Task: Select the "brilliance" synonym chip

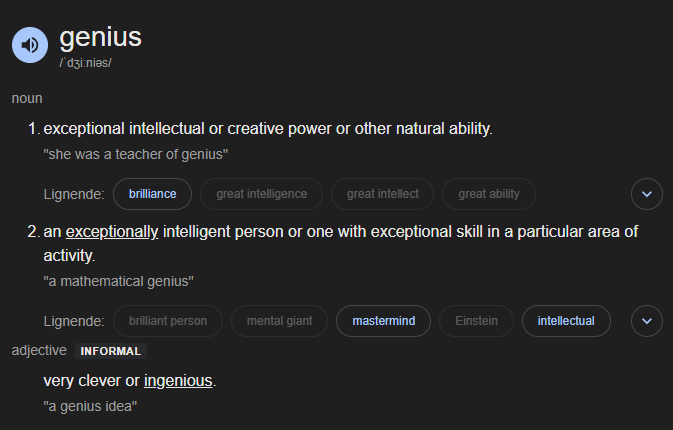Action: click(153, 193)
